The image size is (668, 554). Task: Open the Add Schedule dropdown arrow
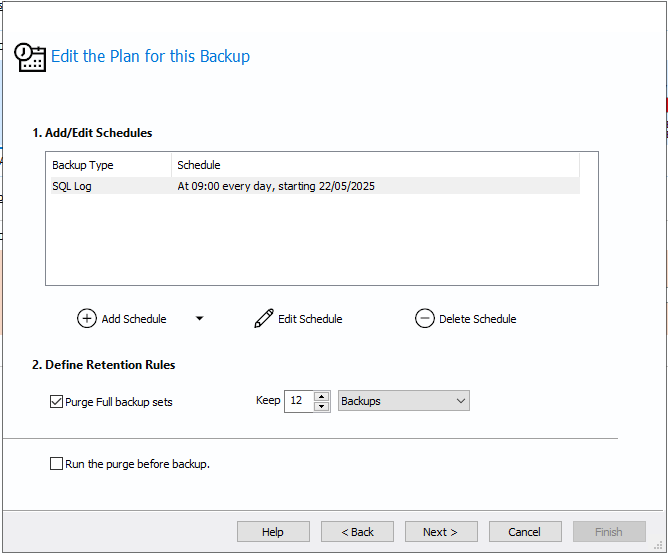(199, 318)
